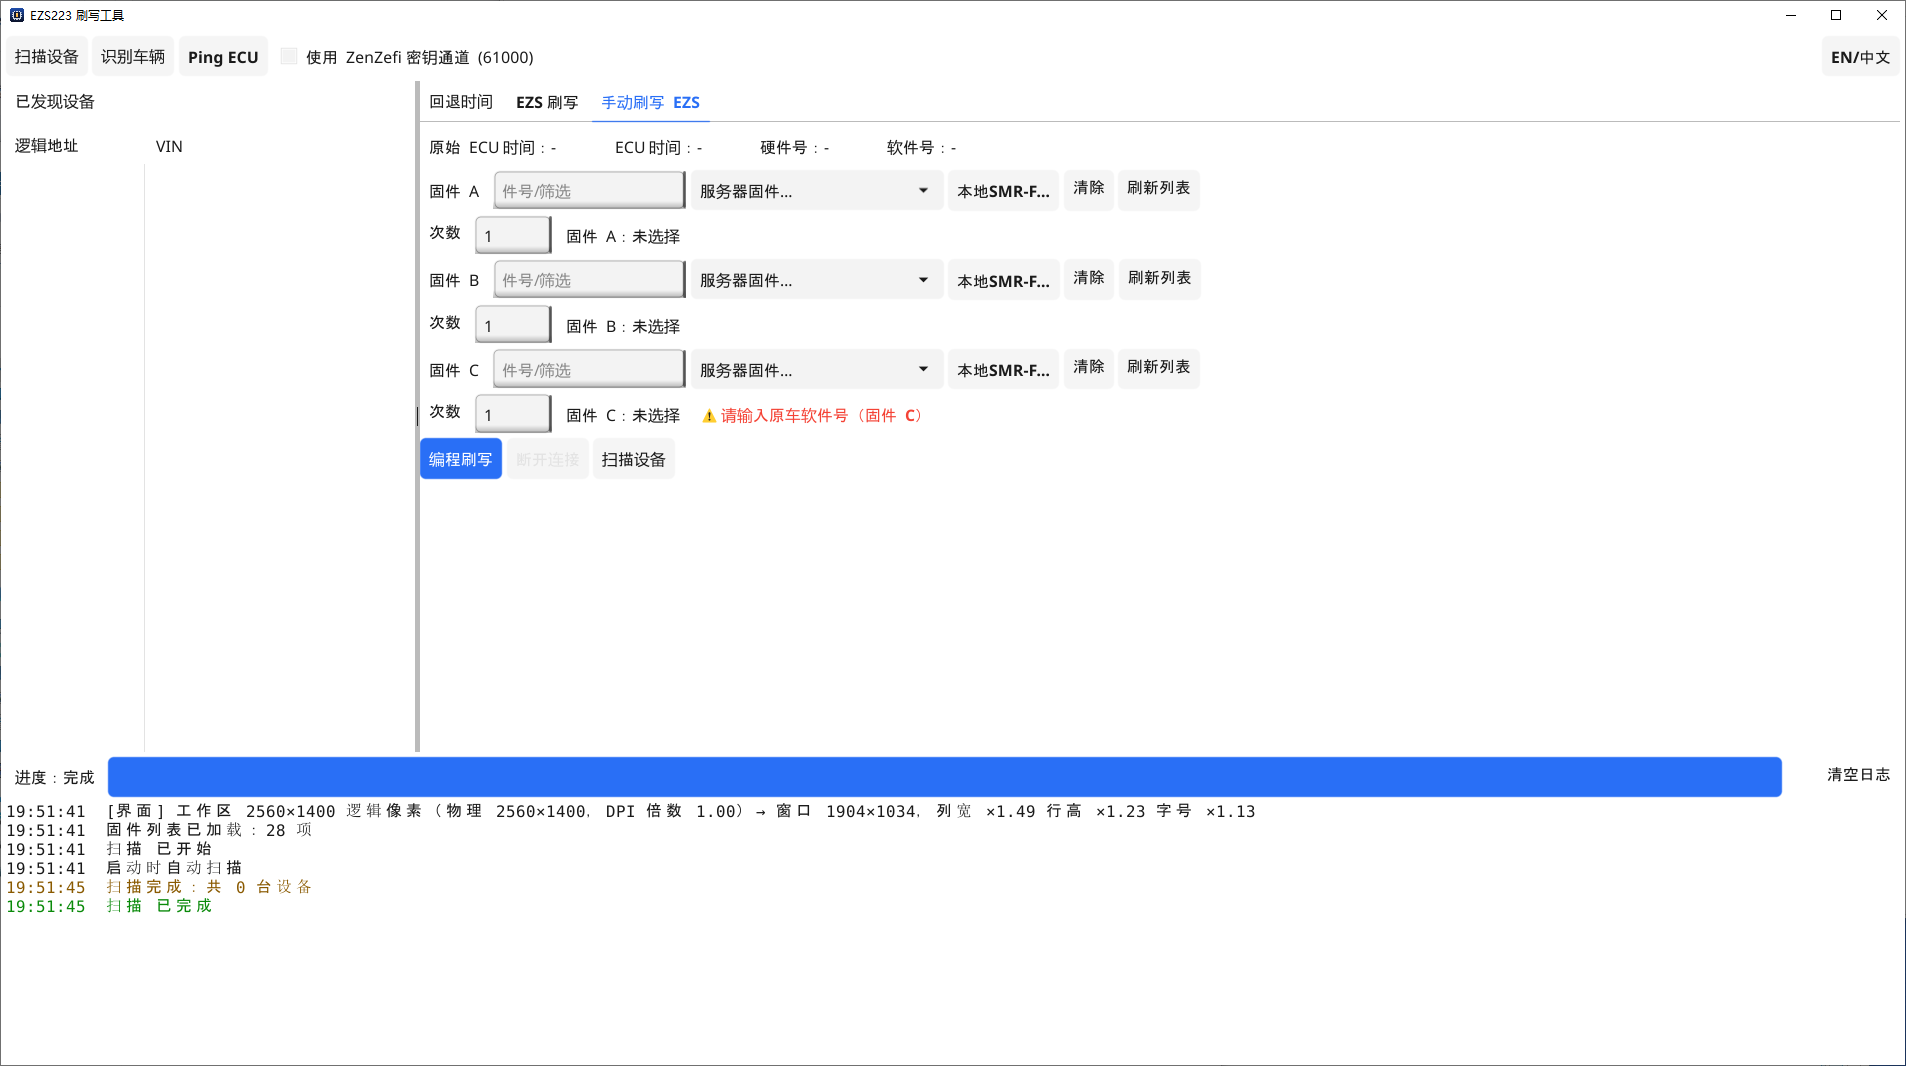The height and width of the screenshot is (1066, 1906).
Task: Click 清除 in the 固件 A row
Action: point(1089,189)
